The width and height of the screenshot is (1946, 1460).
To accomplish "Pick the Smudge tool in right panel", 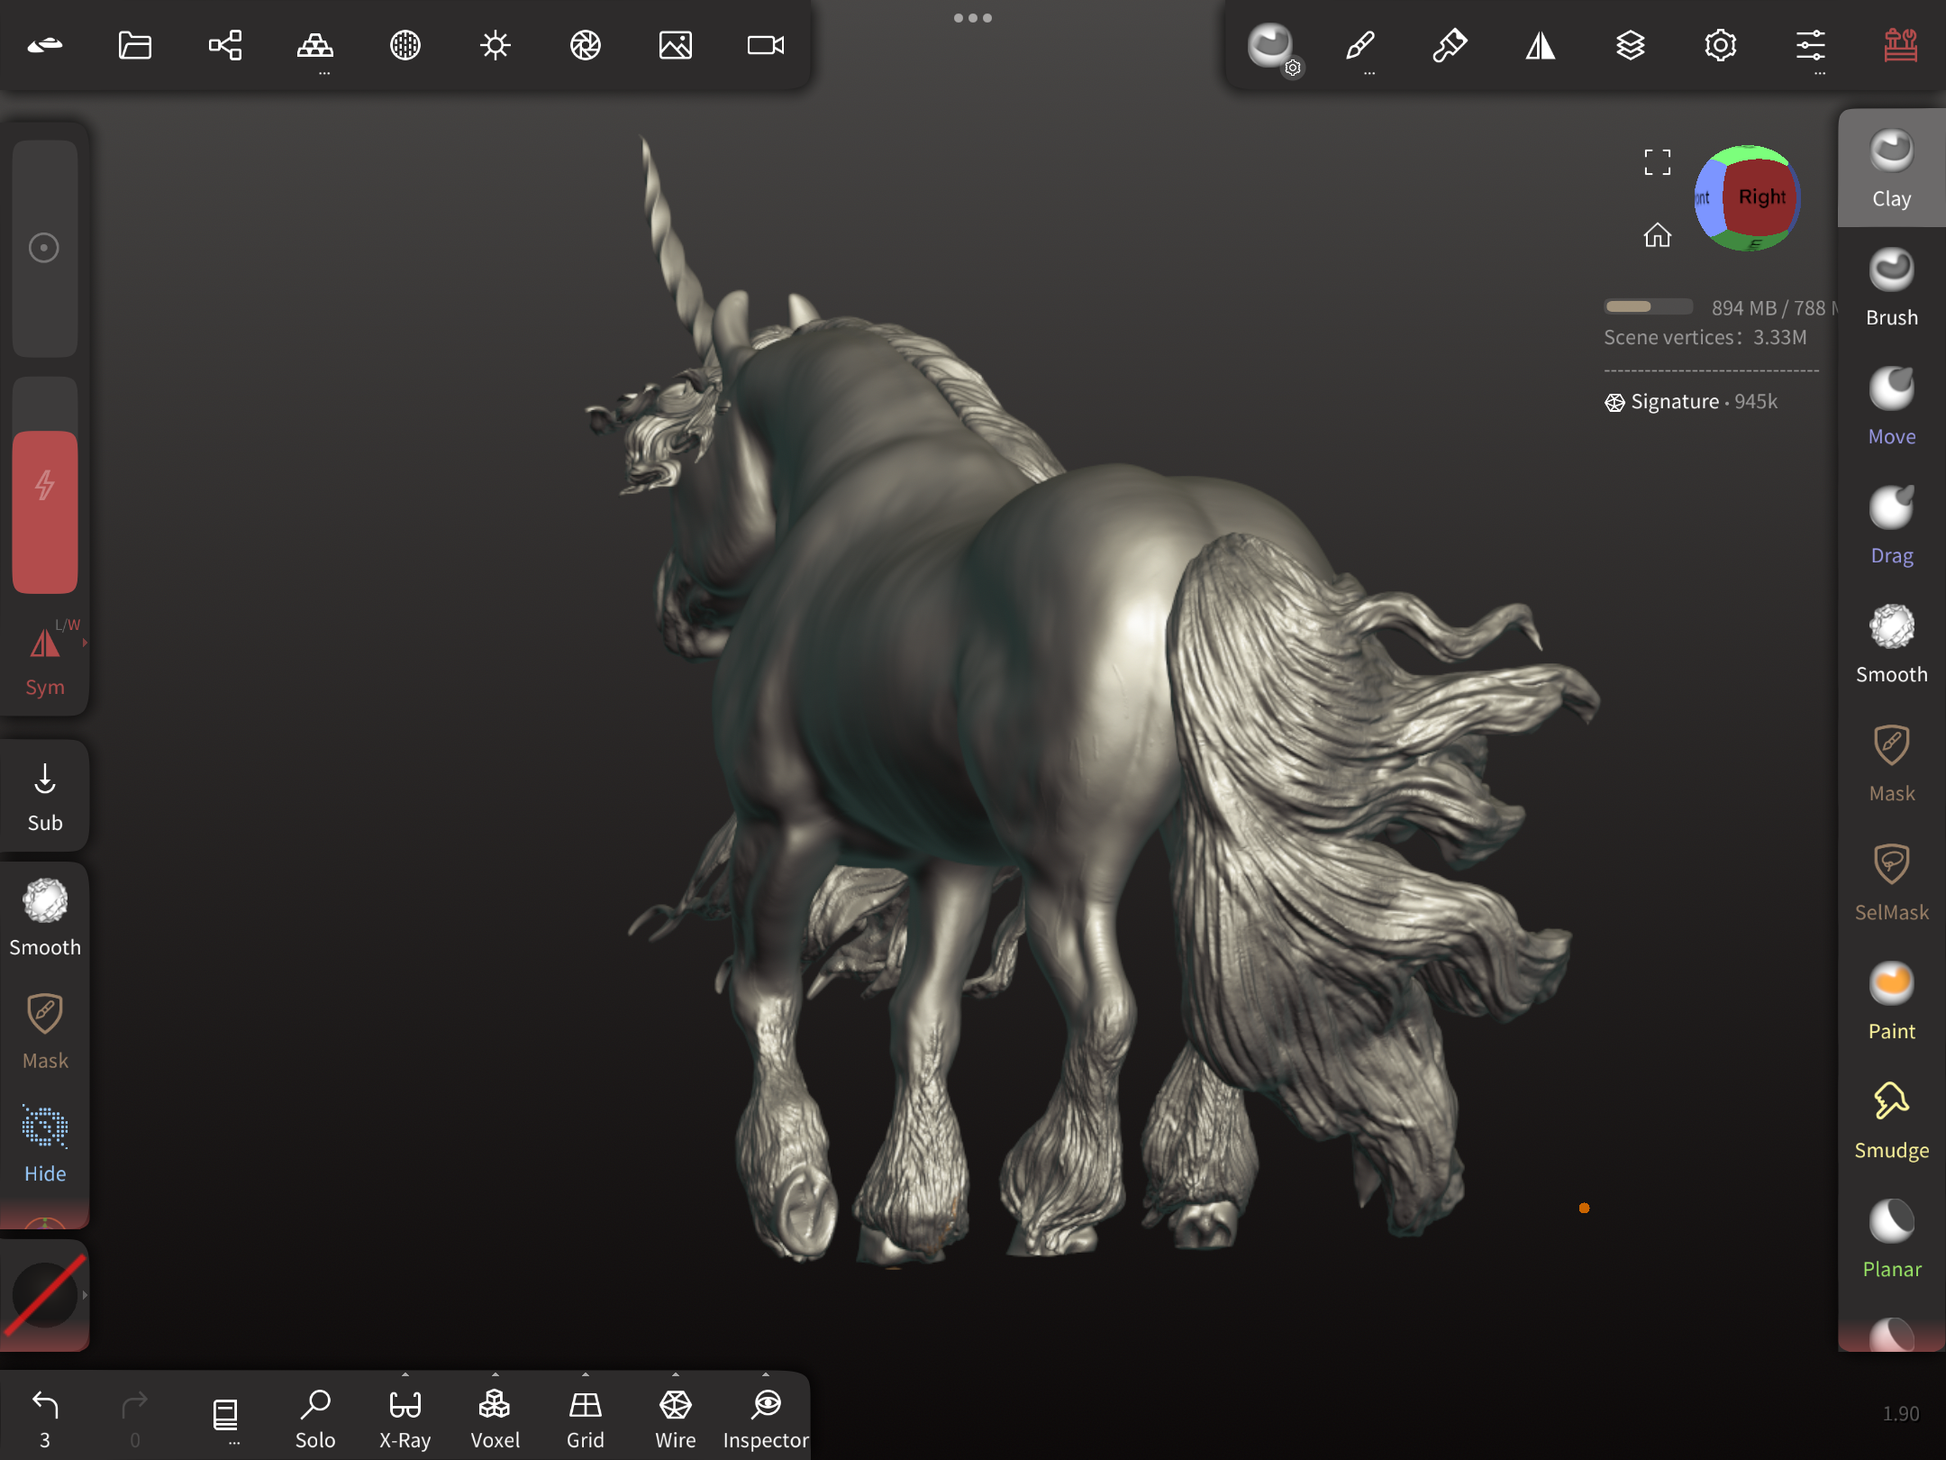I will click(x=1891, y=1120).
